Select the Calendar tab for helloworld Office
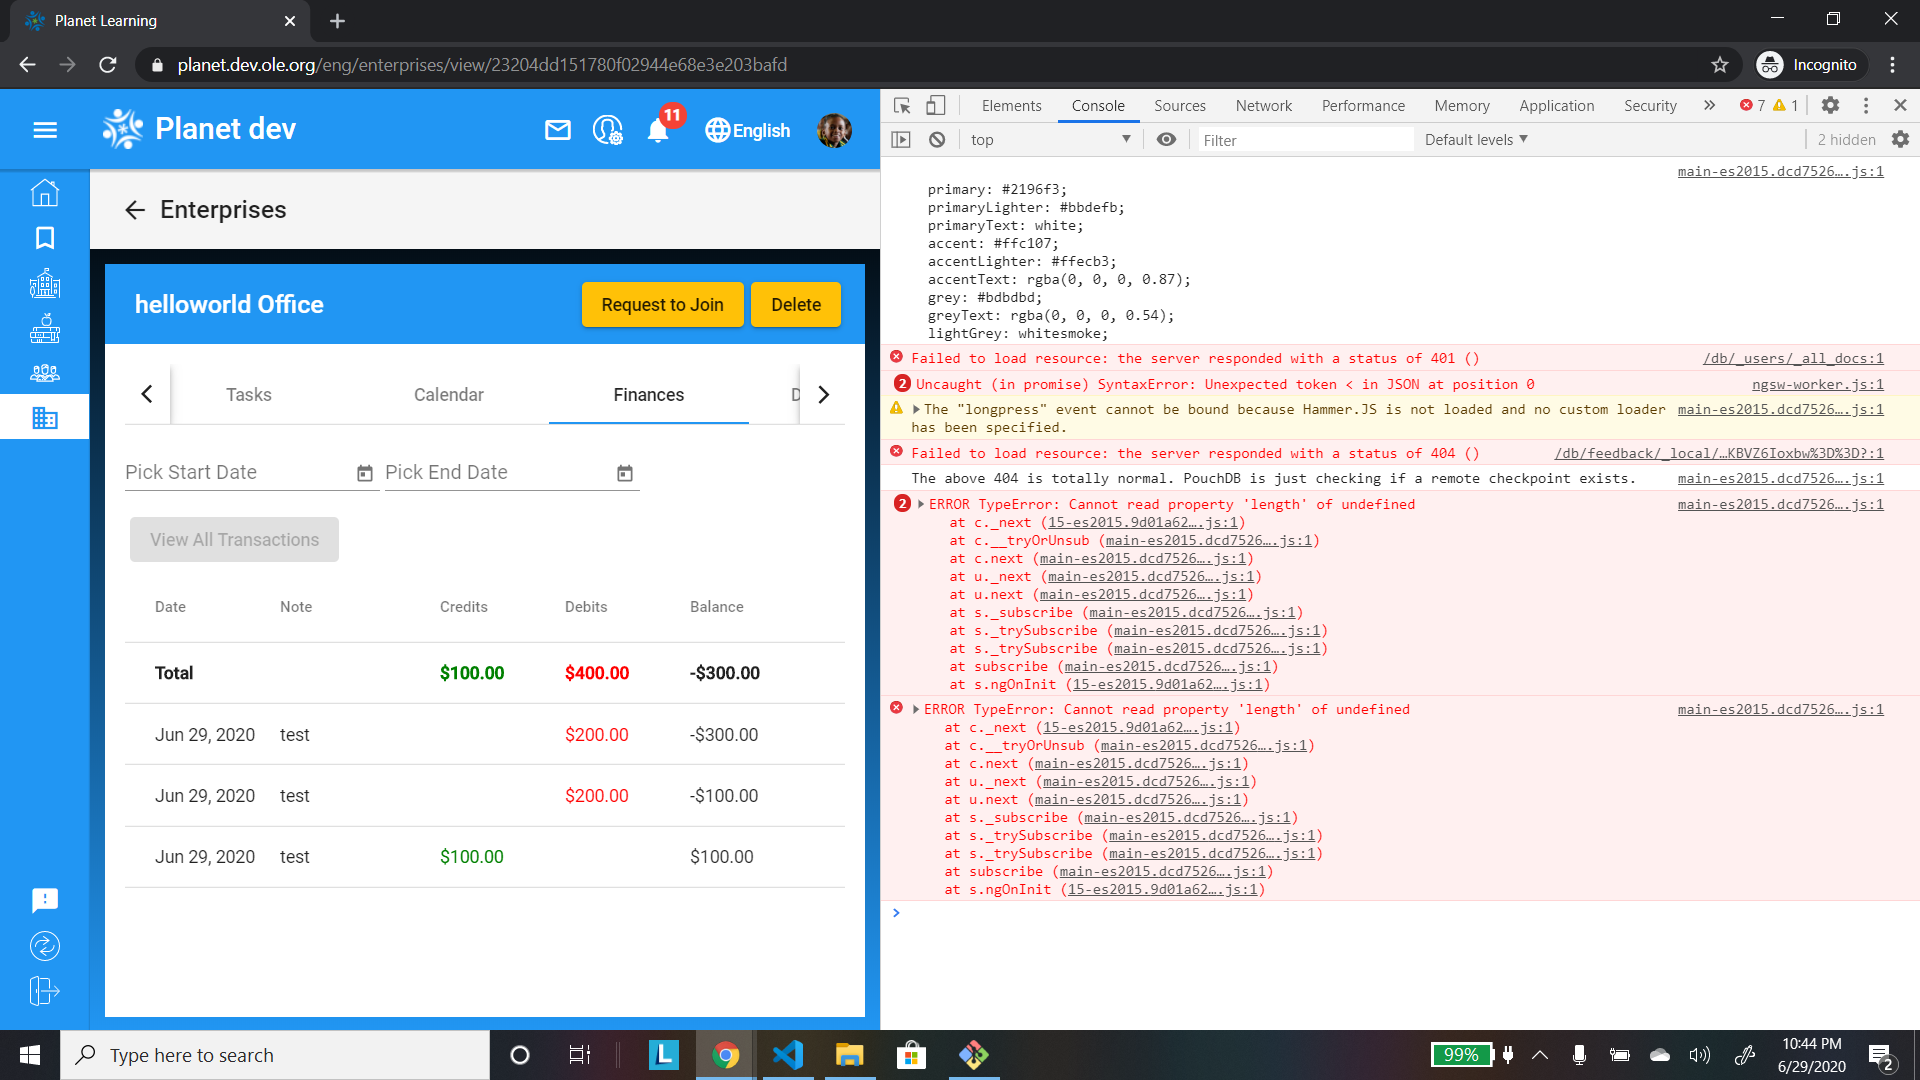The height and width of the screenshot is (1080, 1920). (x=448, y=394)
